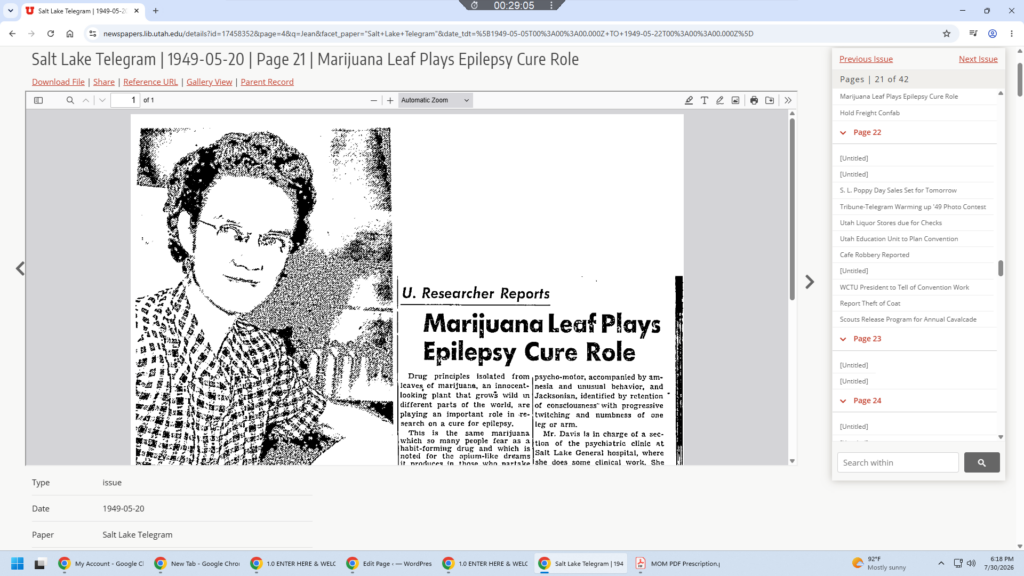The width and height of the screenshot is (1024, 576).
Task: Switch to New Tab Google Chrome taskbar window
Action: [197, 563]
